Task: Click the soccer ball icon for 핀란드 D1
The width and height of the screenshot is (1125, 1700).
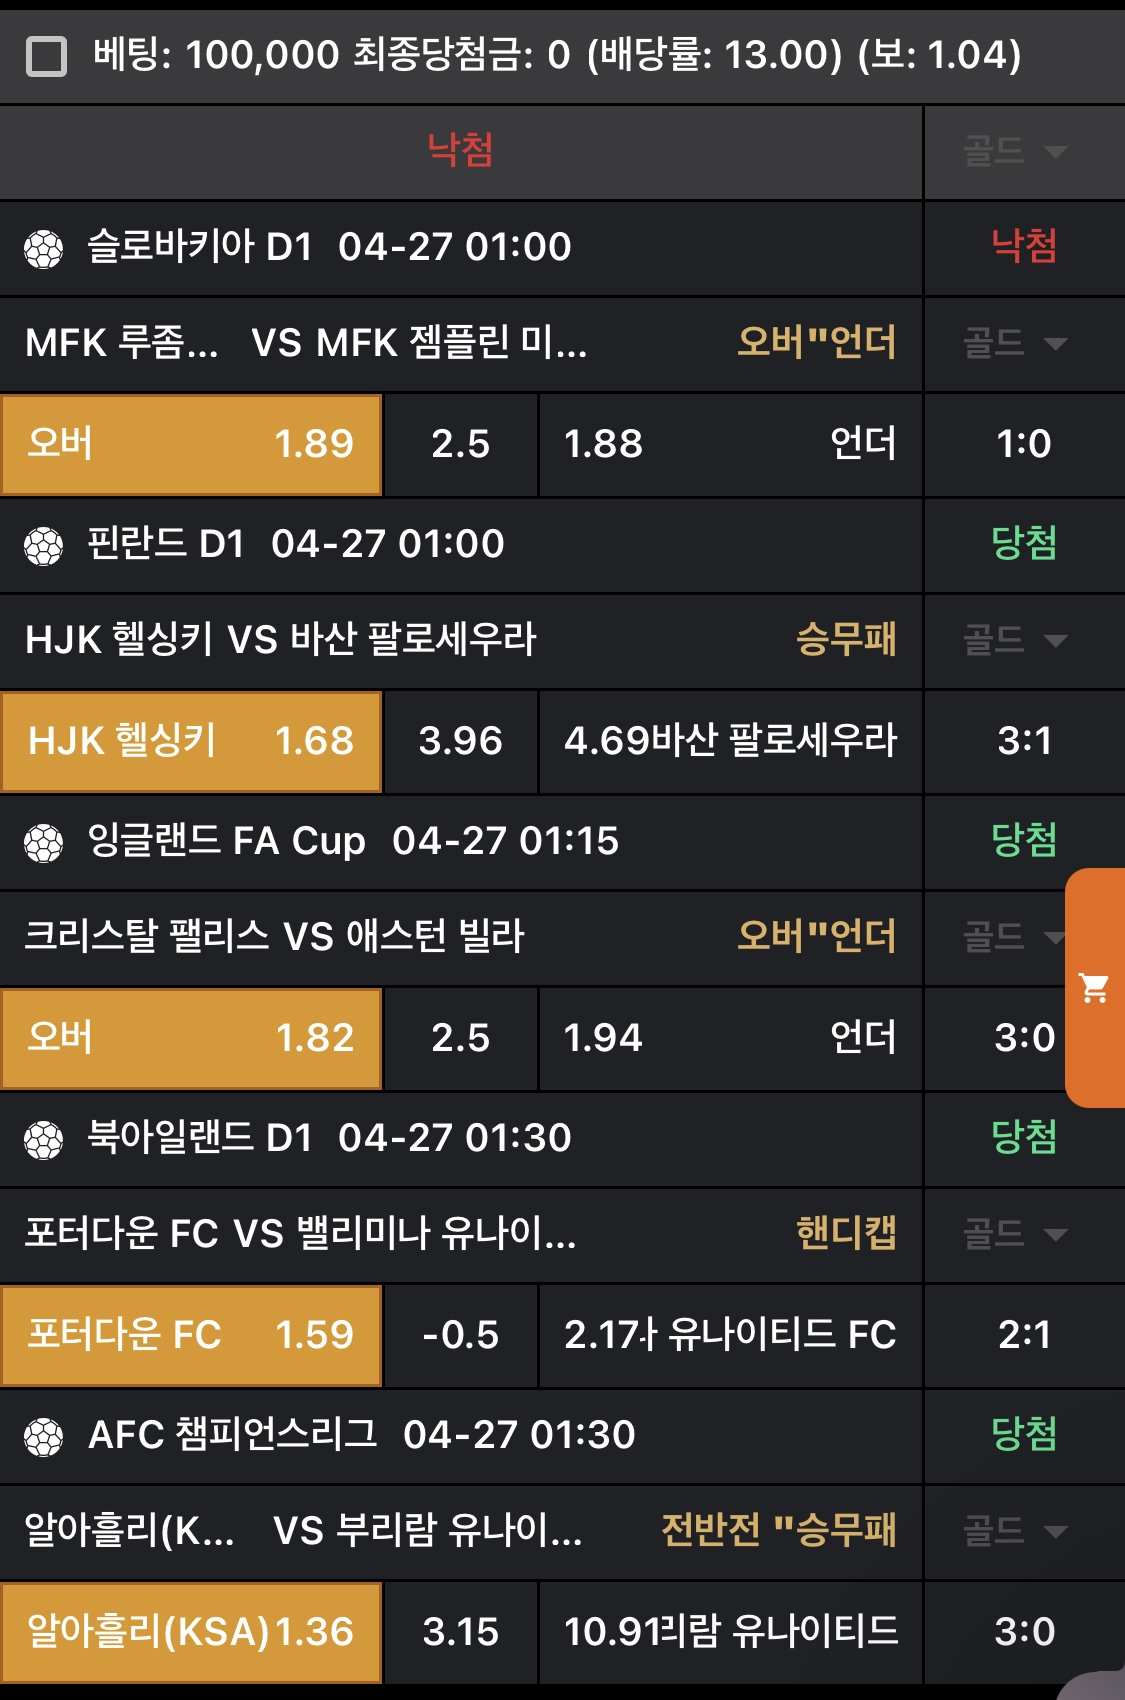Action: 44,546
